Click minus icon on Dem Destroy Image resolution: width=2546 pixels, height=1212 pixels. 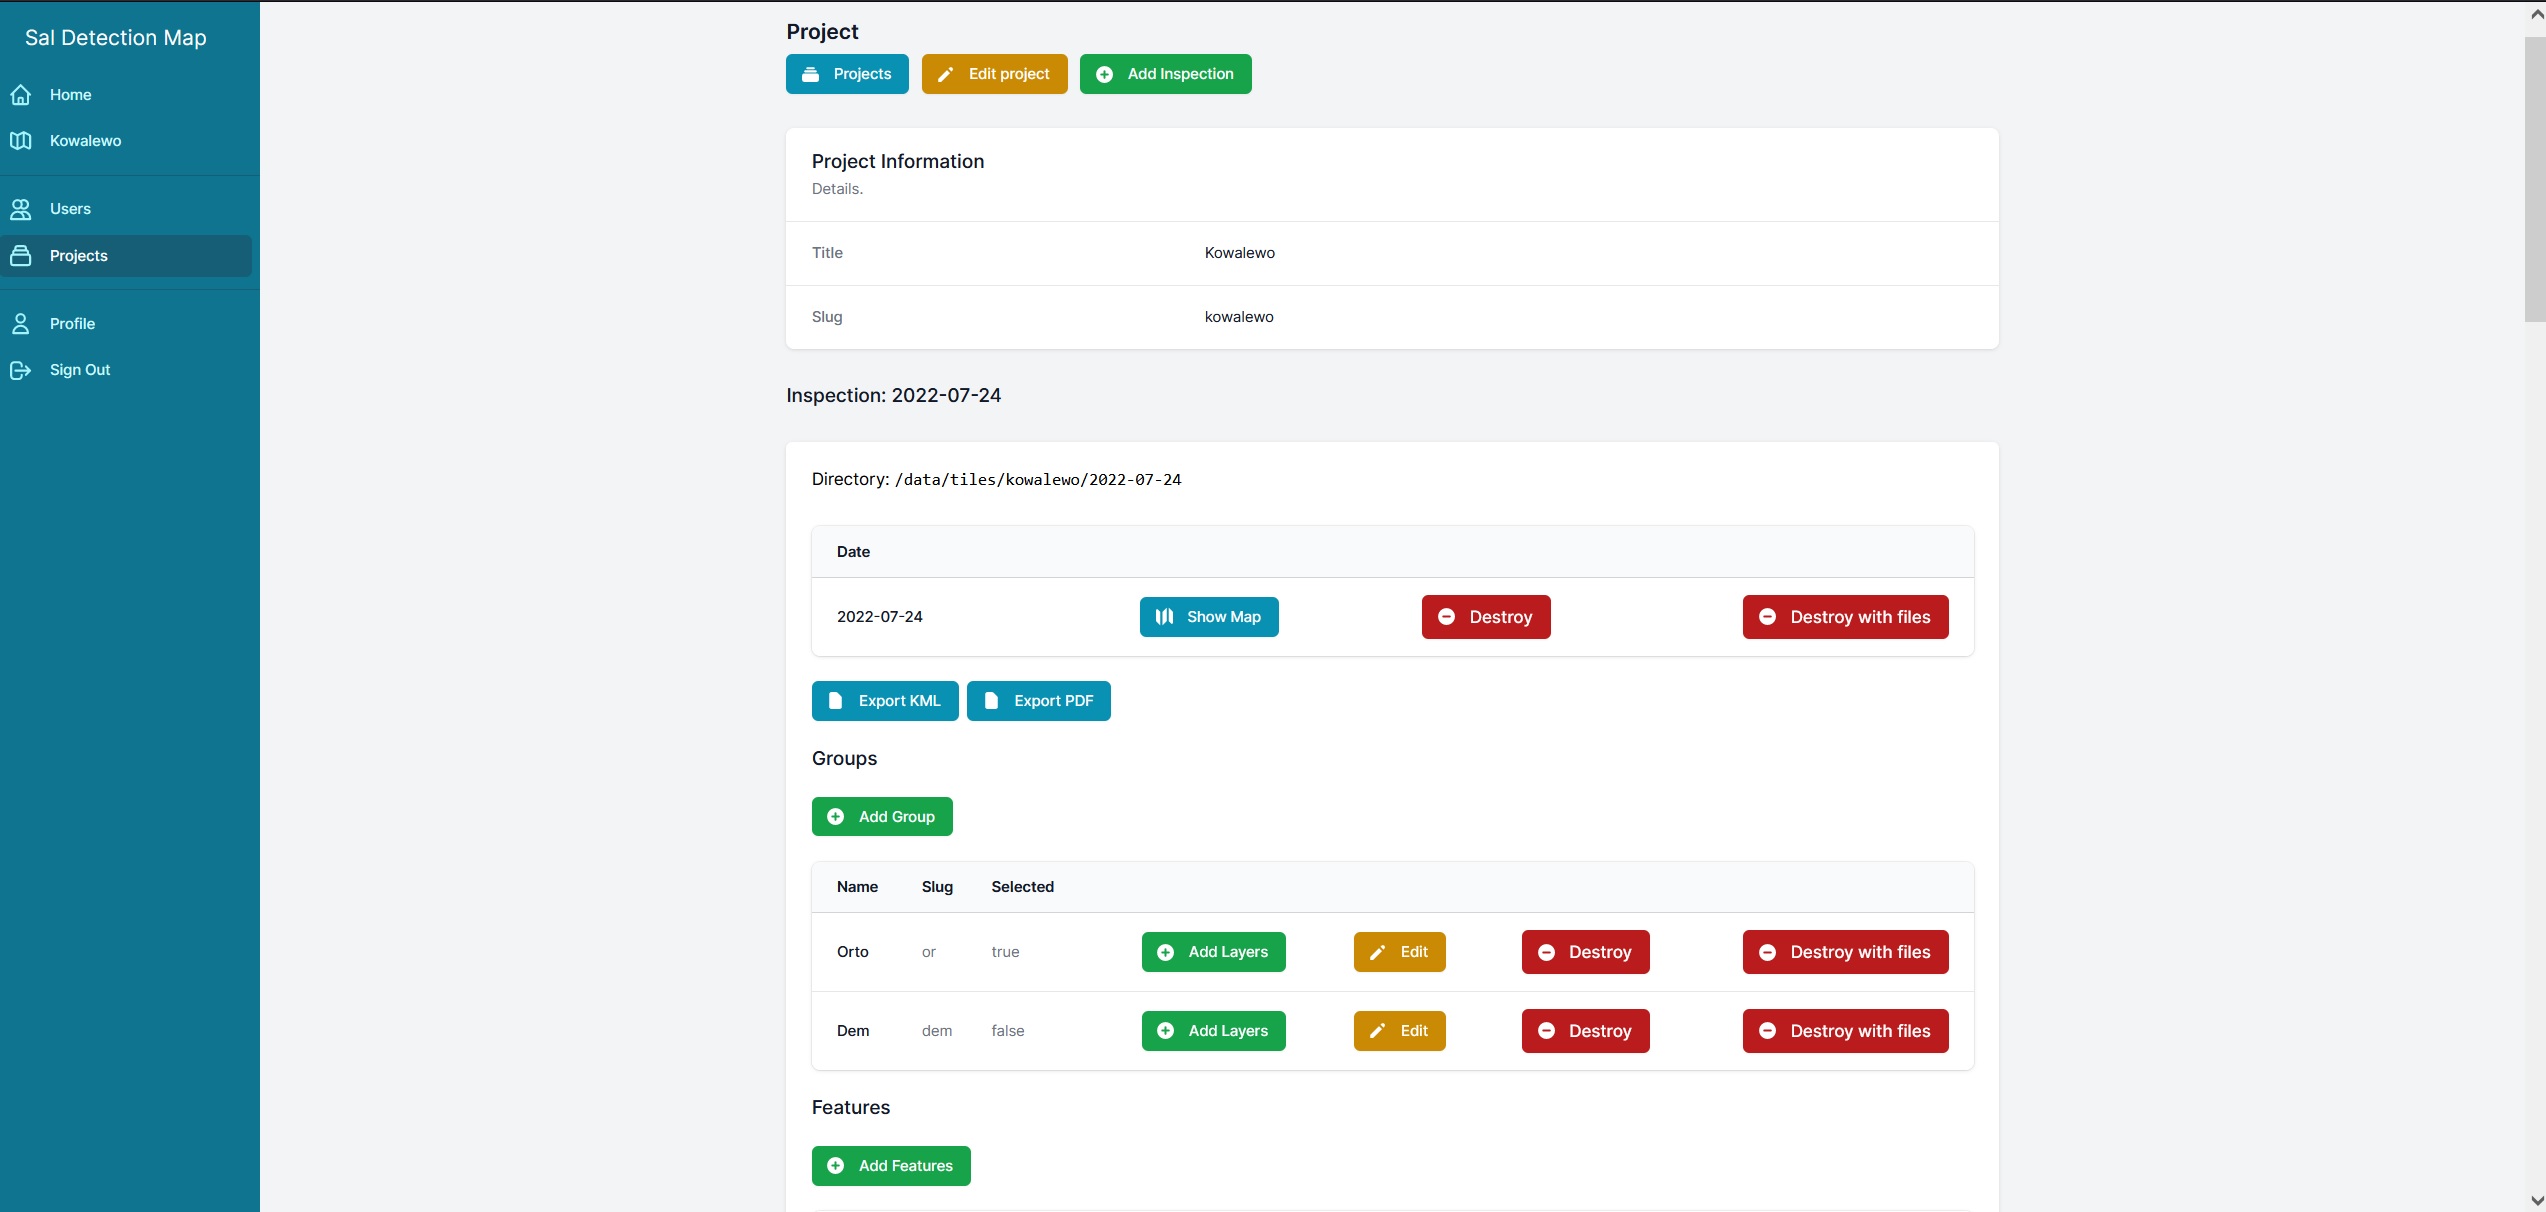tap(1547, 1031)
